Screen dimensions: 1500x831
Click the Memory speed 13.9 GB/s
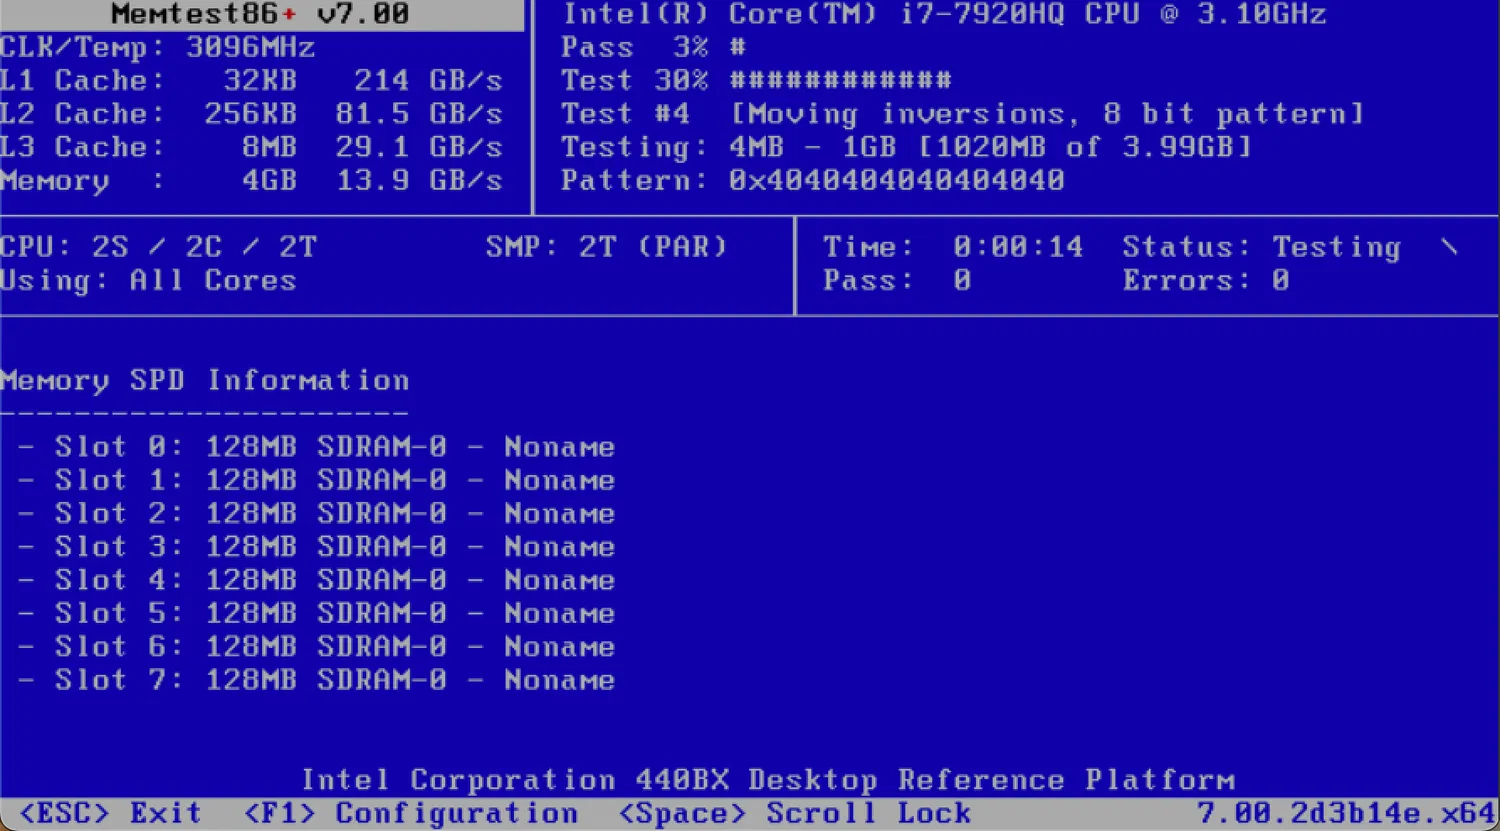[419, 181]
